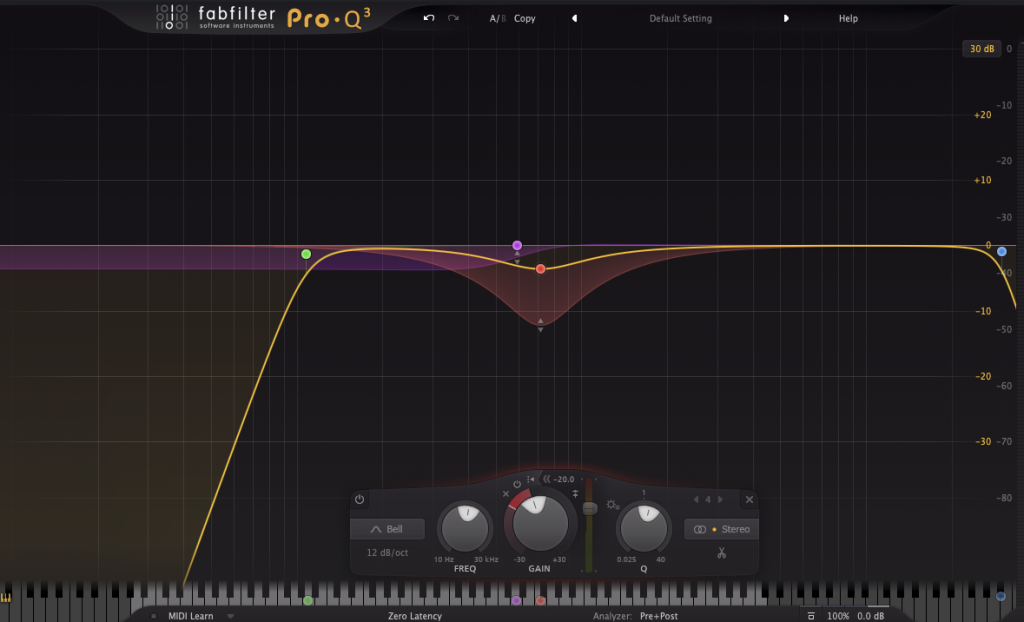
Task: Enable MIDI Learn
Action: click(191, 615)
